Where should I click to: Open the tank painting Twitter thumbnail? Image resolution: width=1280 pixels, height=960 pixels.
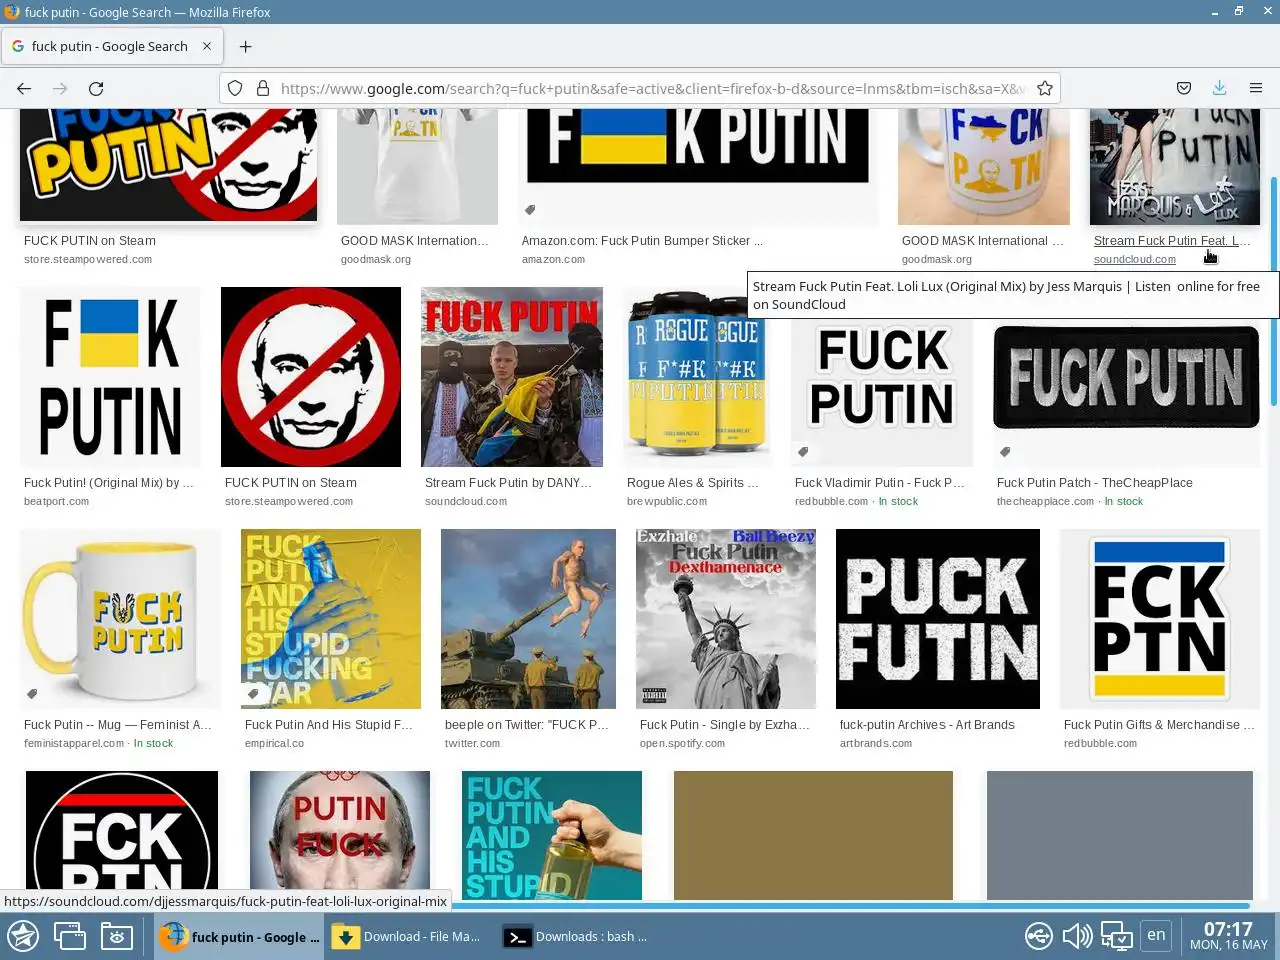[528, 619]
